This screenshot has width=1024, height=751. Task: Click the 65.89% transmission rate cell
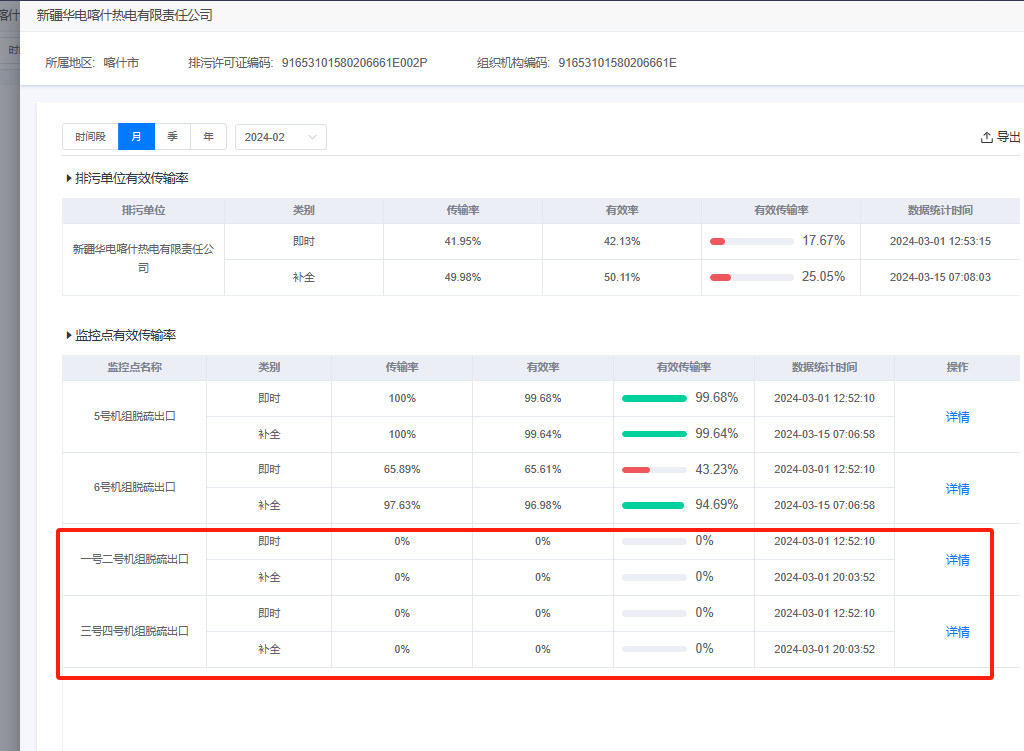coord(402,470)
